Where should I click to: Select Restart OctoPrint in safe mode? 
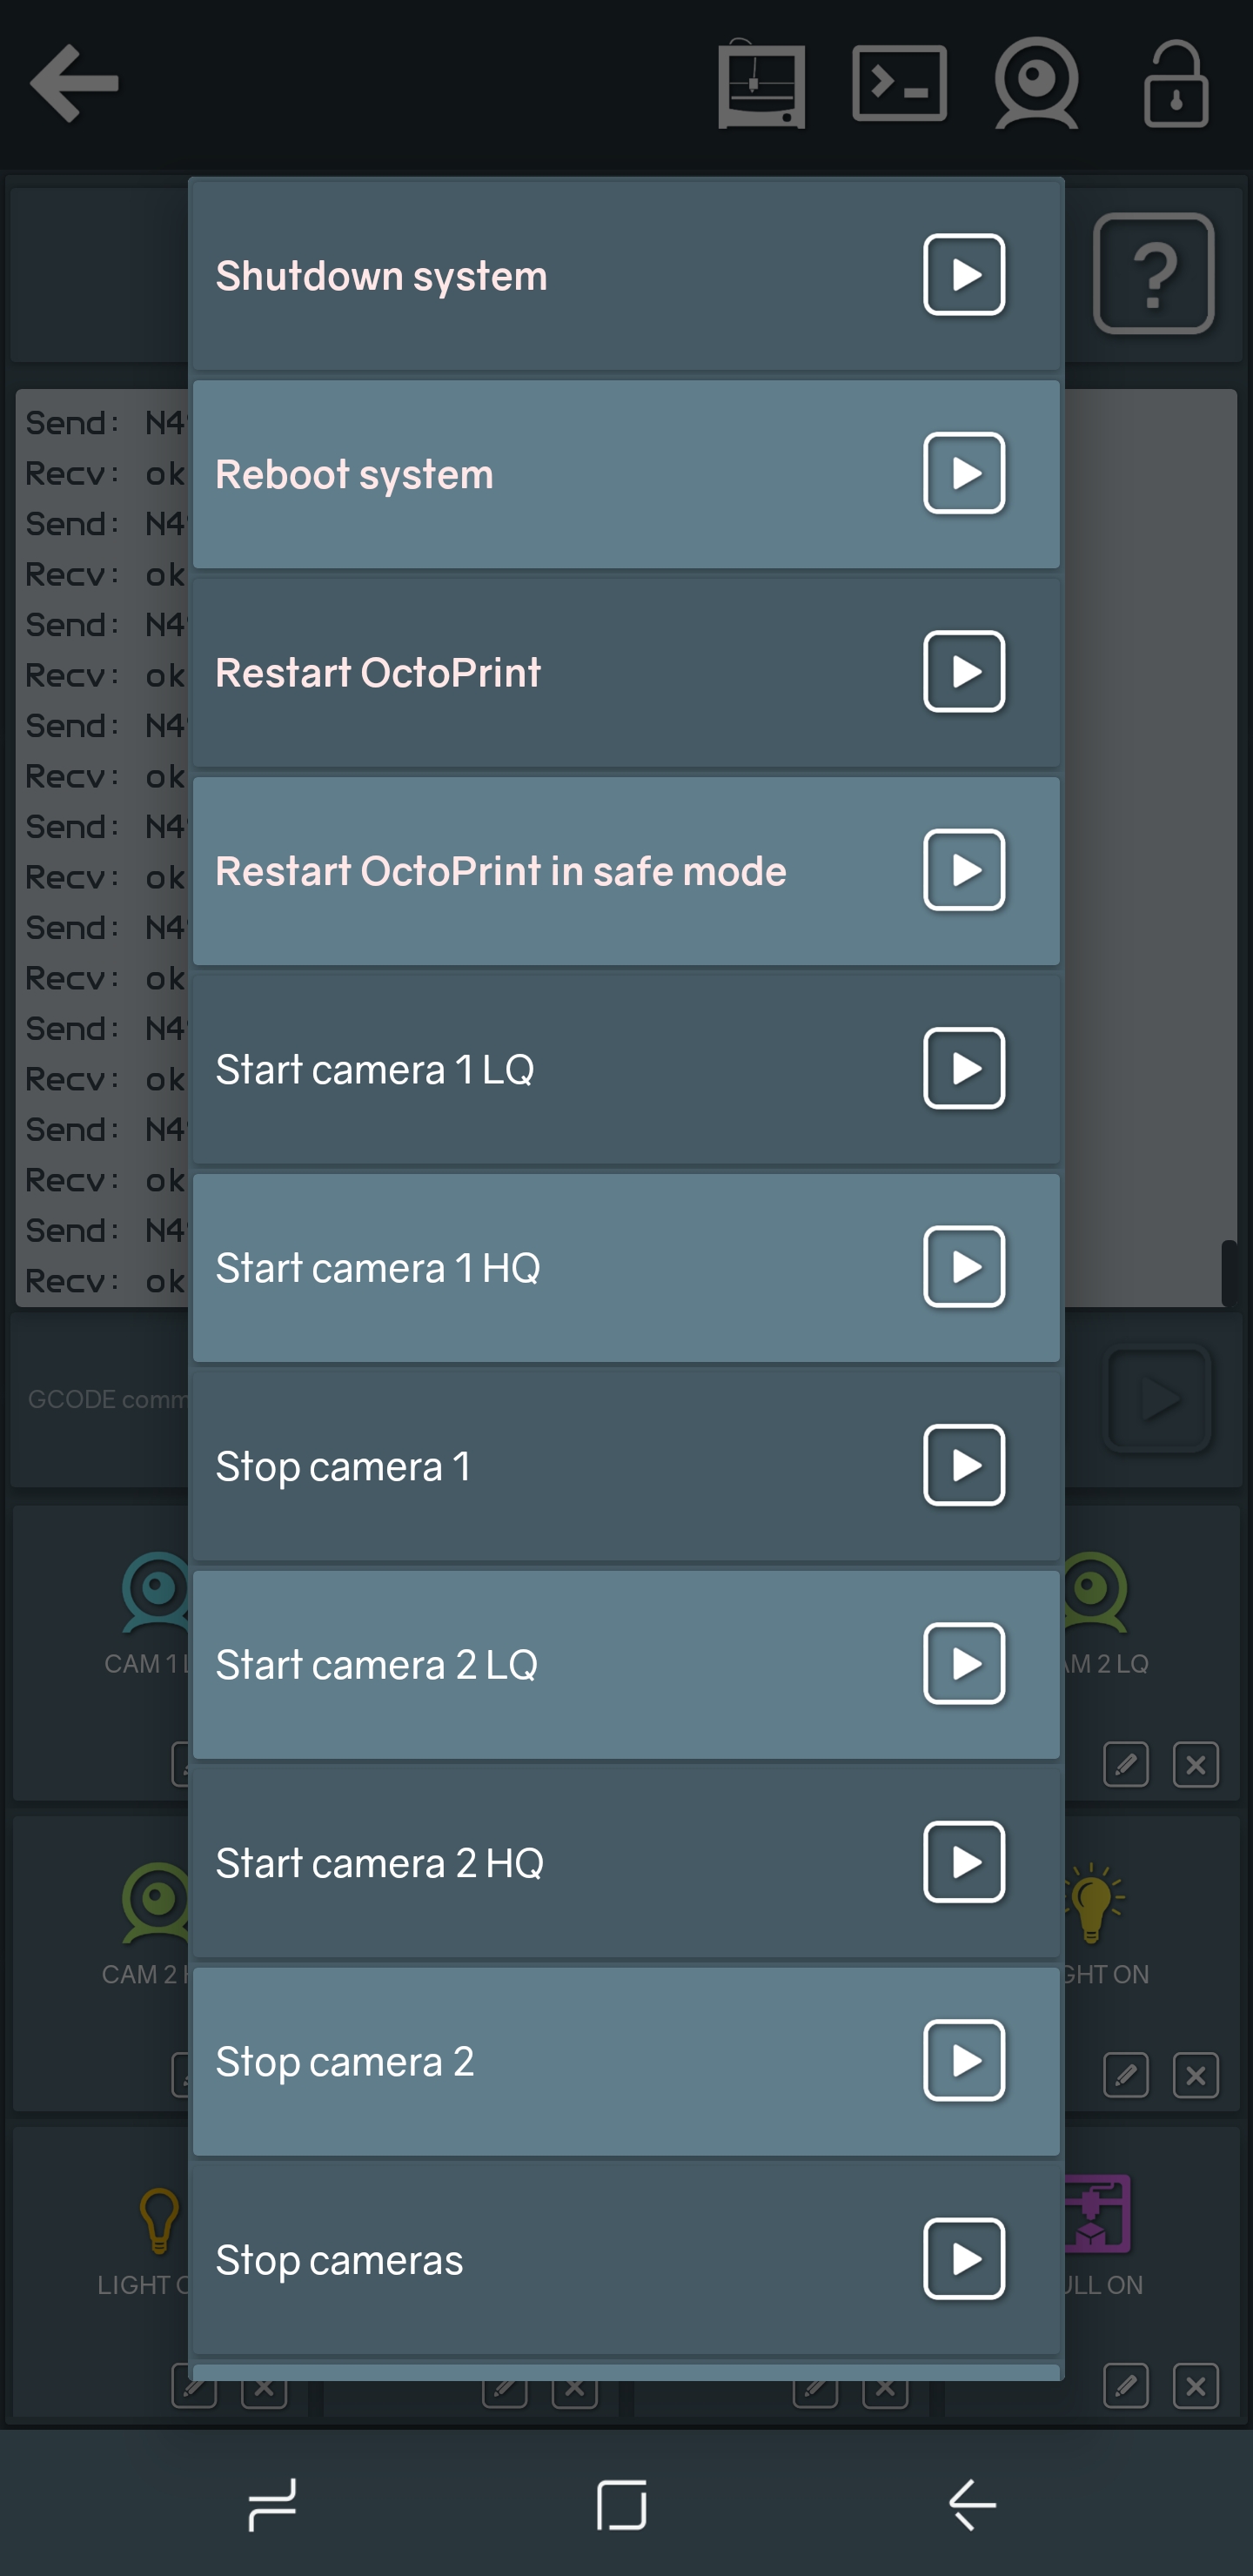coord(963,870)
